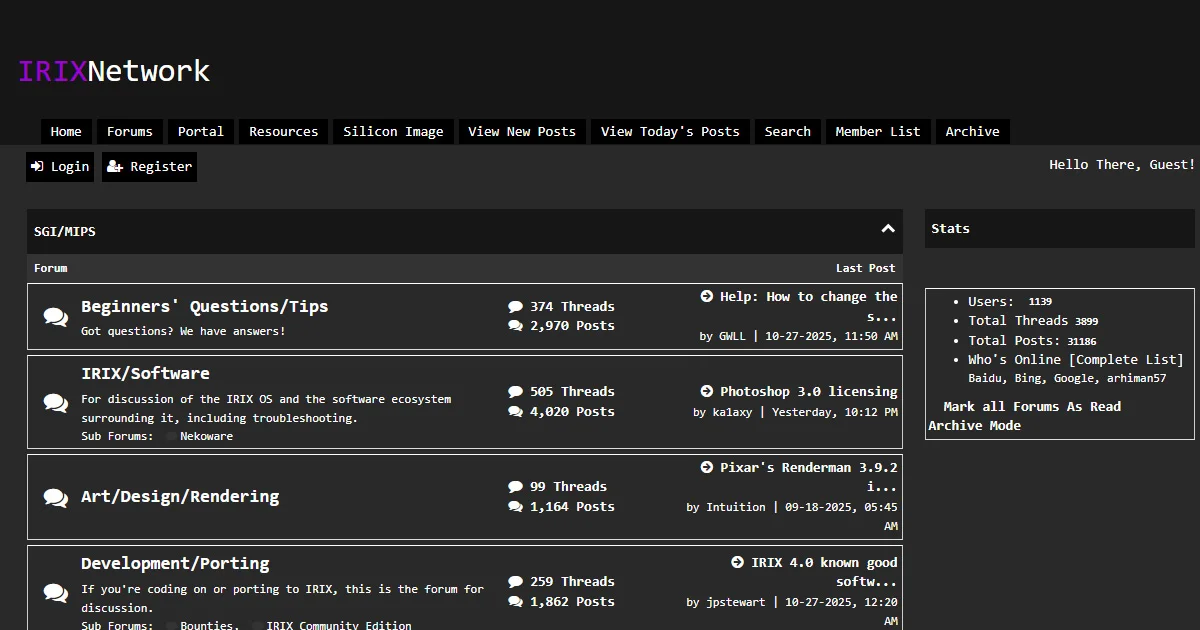This screenshot has width=1200, height=630.
Task: Open GWLL's profile link
Action: (x=731, y=336)
